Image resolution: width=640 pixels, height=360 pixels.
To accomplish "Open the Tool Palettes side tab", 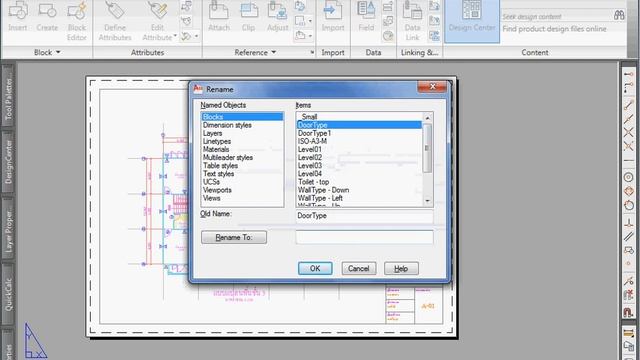I will [x=8, y=96].
